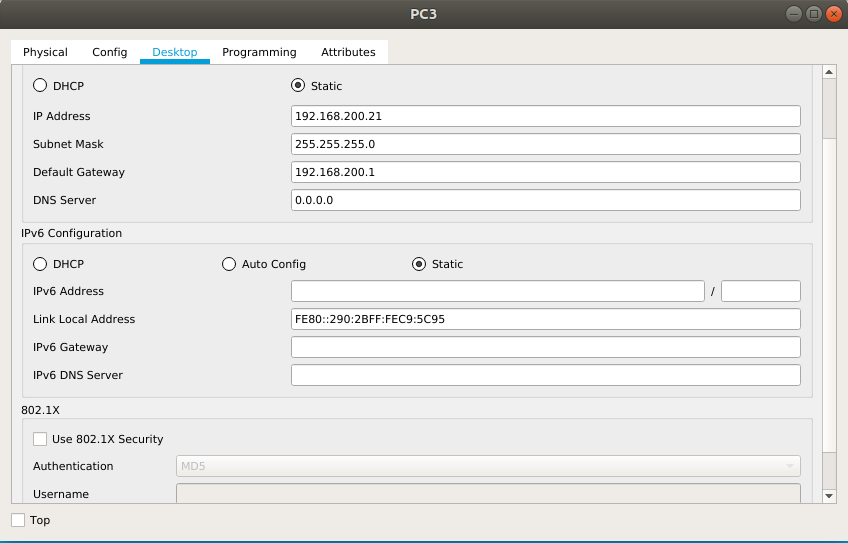Click the Default Gateway label
The height and width of the screenshot is (543, 848).
coord(79,173)
